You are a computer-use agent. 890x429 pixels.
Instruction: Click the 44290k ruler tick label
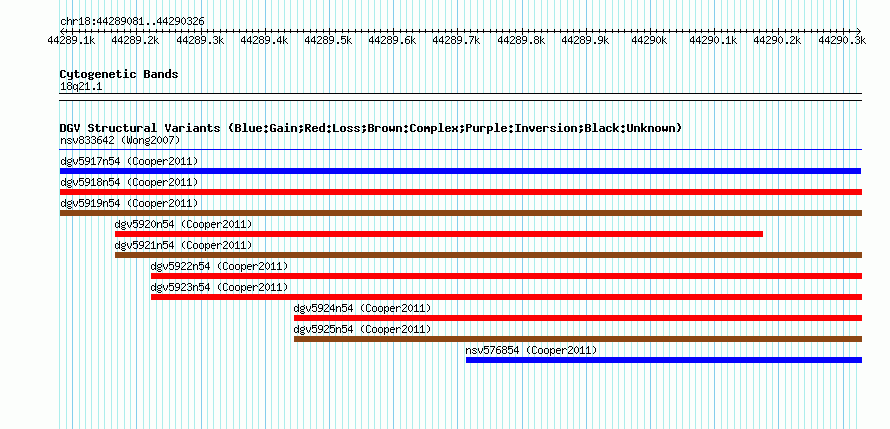[x=649, y=40]
